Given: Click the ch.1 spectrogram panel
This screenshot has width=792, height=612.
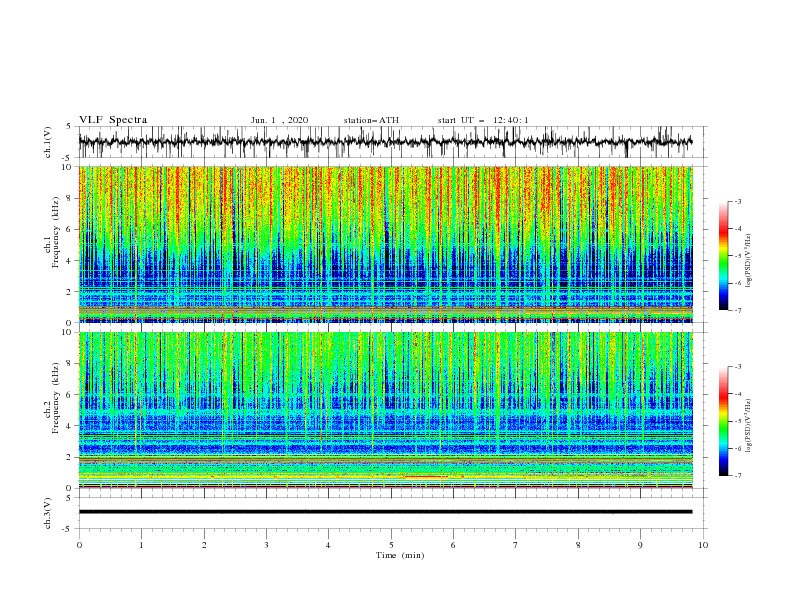Looking at the screenshot, I should [x=385, y=244].
